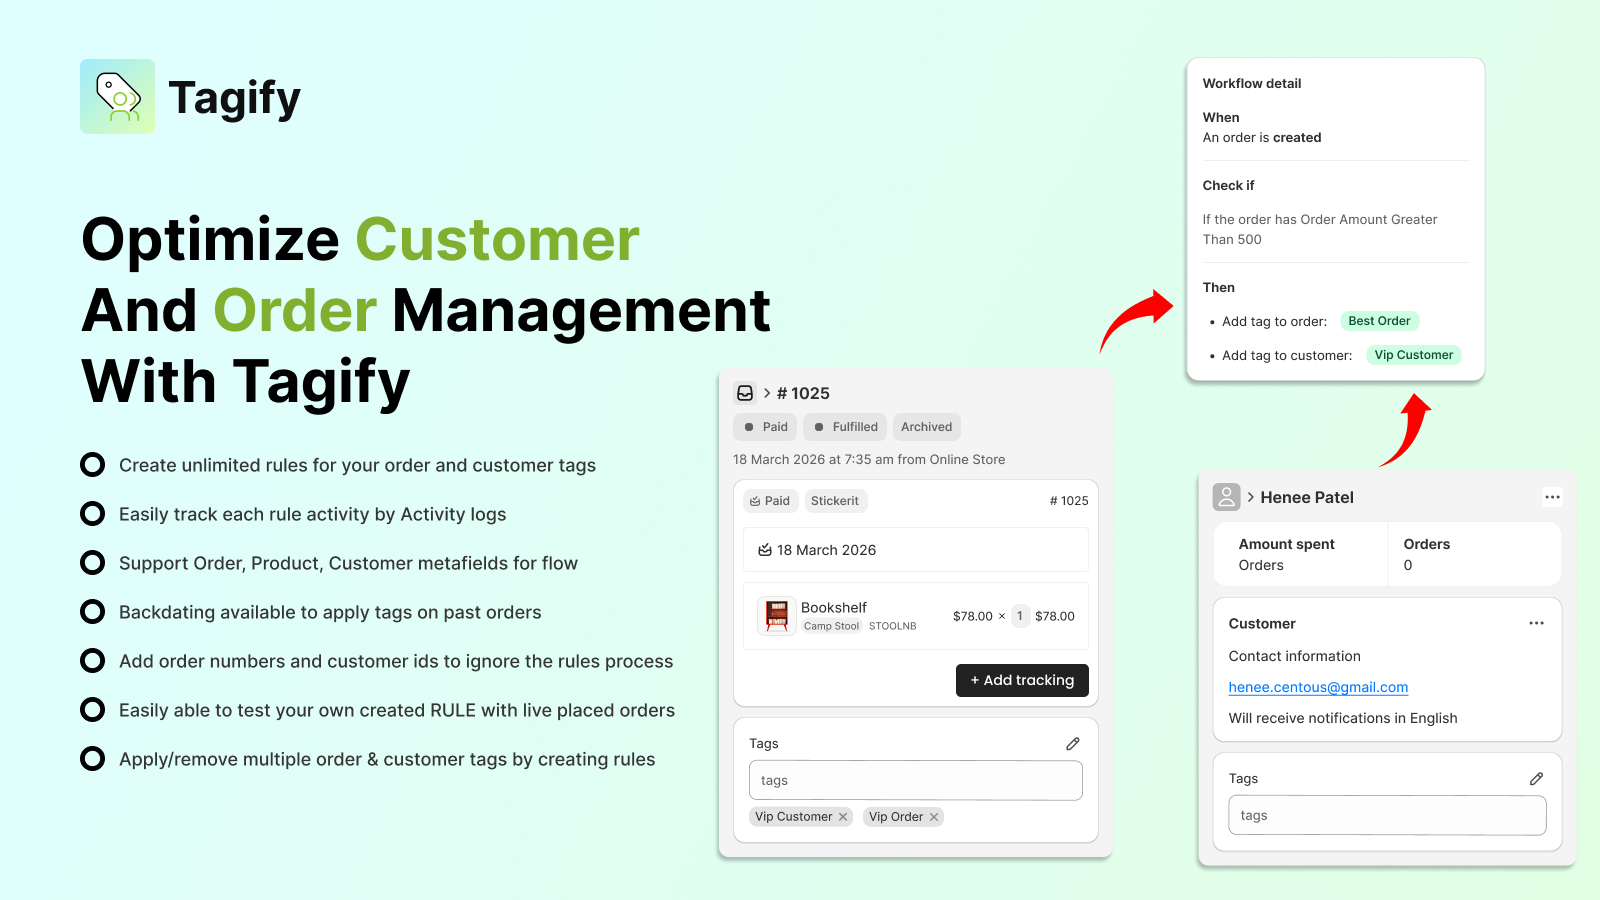Click the Tagify logo icon
Image resolution: width=1600 pixels, height=900 pixels.
tap(117, 96)
